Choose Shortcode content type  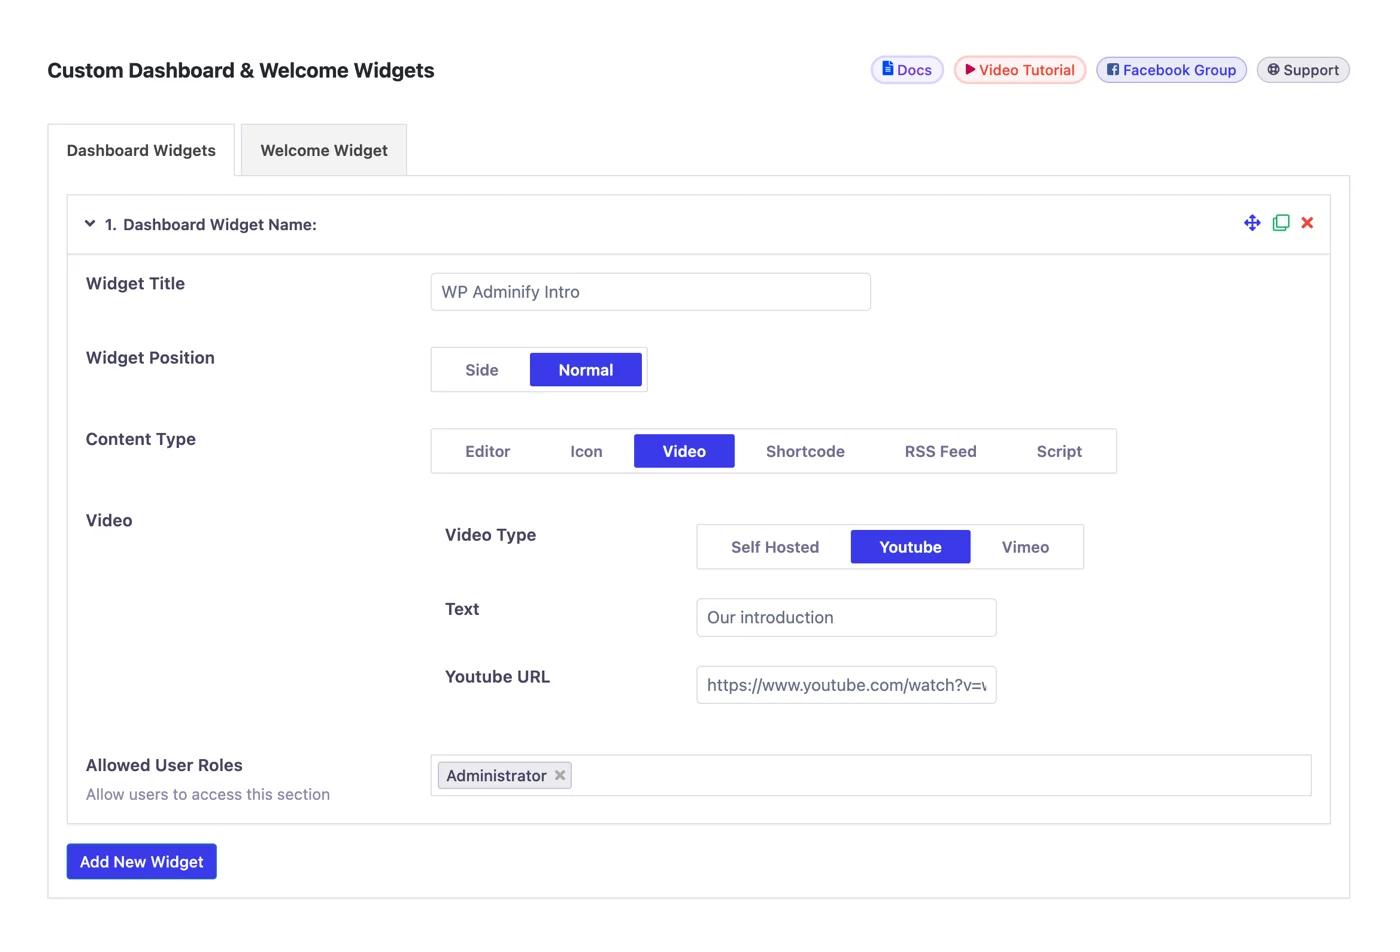tap(805, 451)
